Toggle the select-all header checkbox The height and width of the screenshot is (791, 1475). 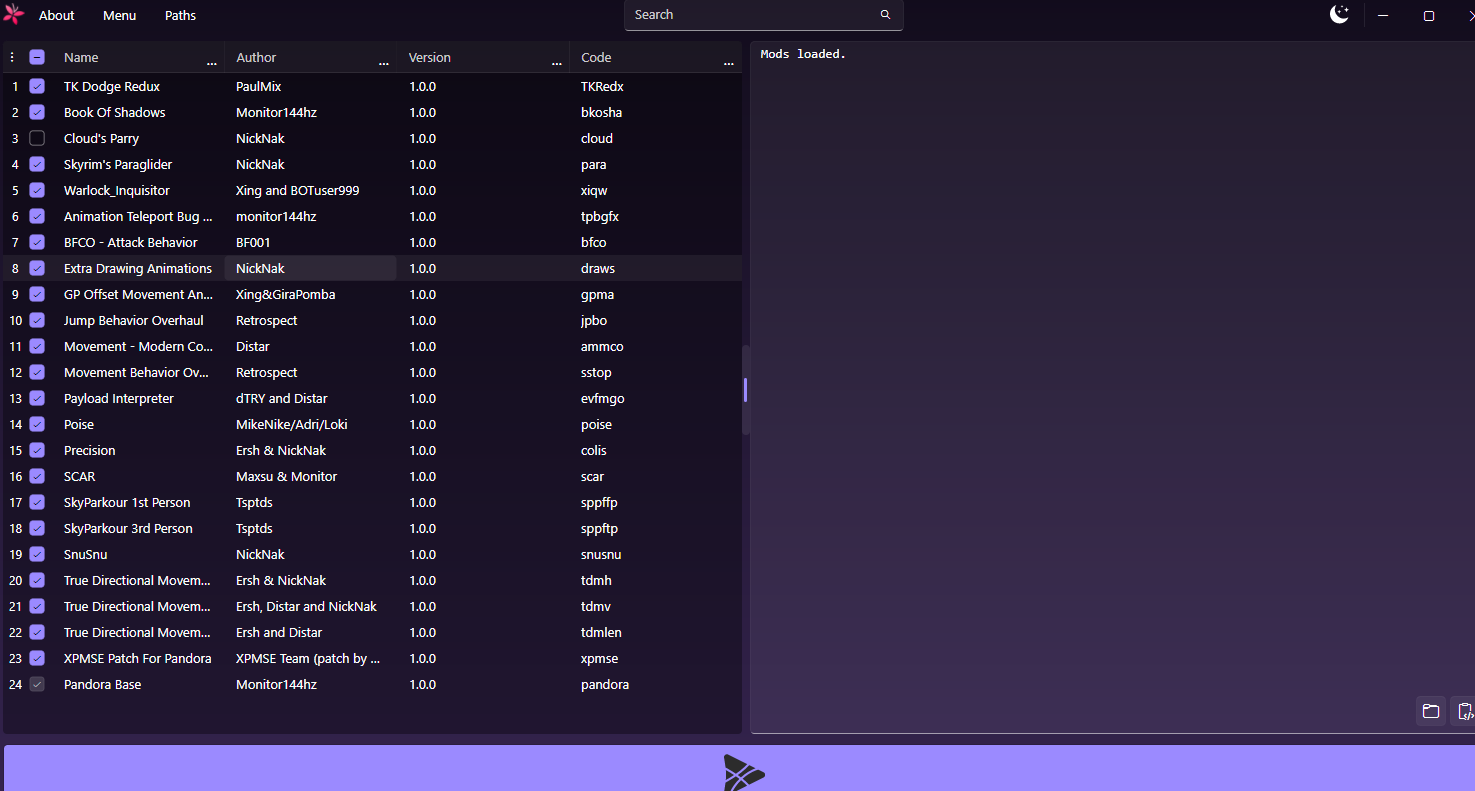(37, 57)
